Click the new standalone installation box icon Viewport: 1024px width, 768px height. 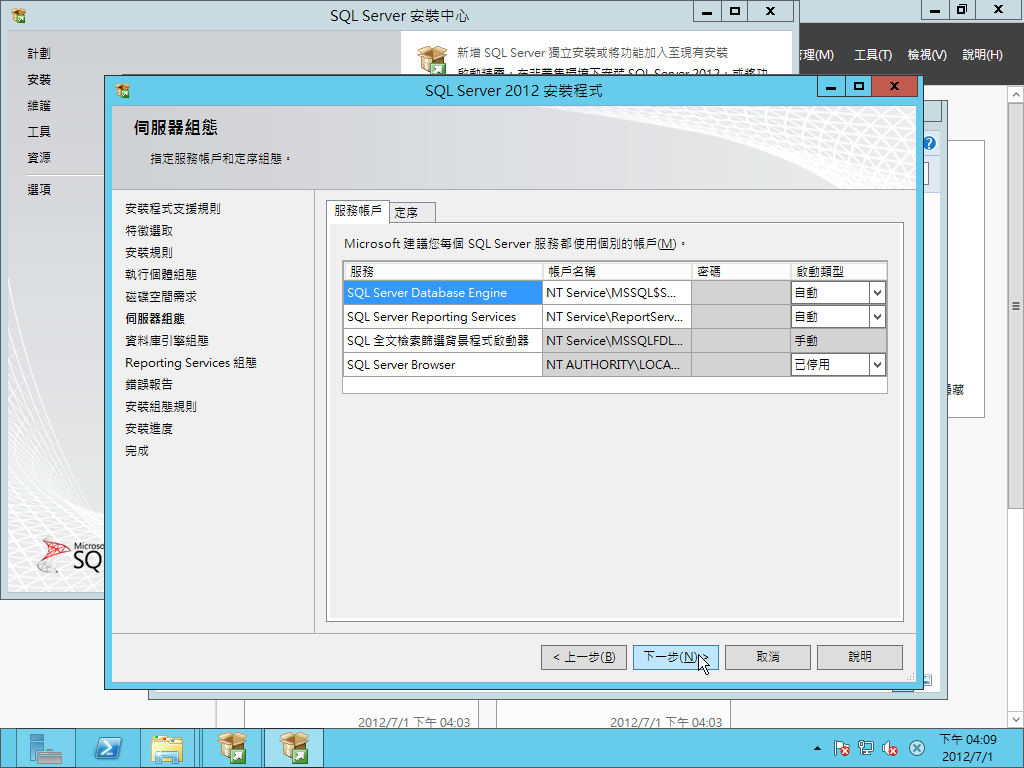coord(432,60)
